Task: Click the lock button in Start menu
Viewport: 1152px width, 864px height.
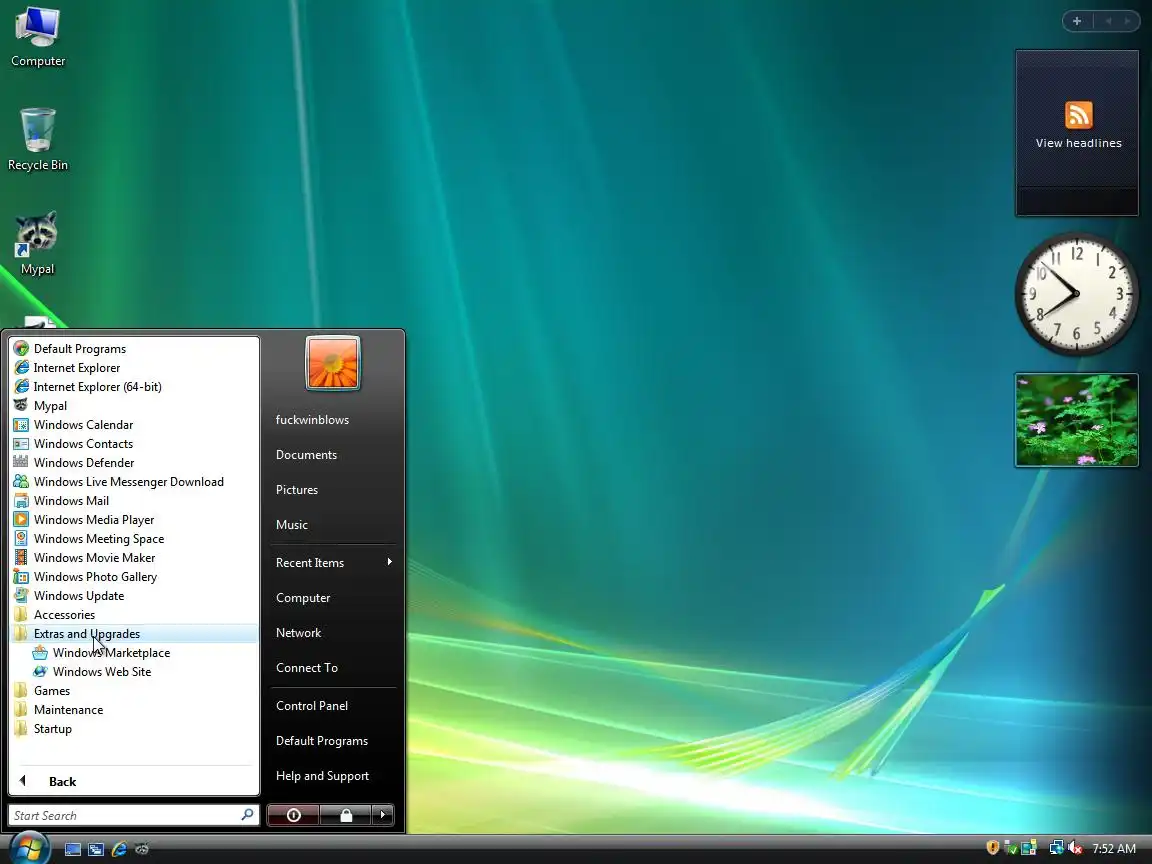Action: click(346, 815)
